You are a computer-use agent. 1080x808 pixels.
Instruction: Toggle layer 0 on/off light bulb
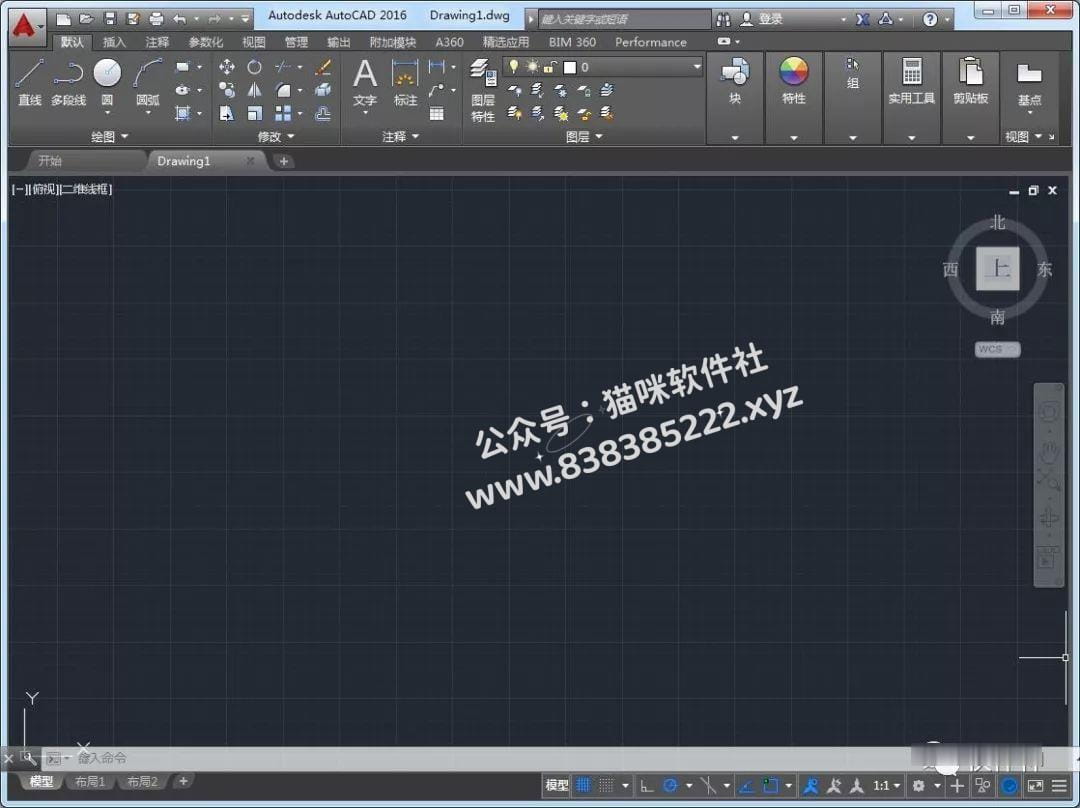click(513, 67)
